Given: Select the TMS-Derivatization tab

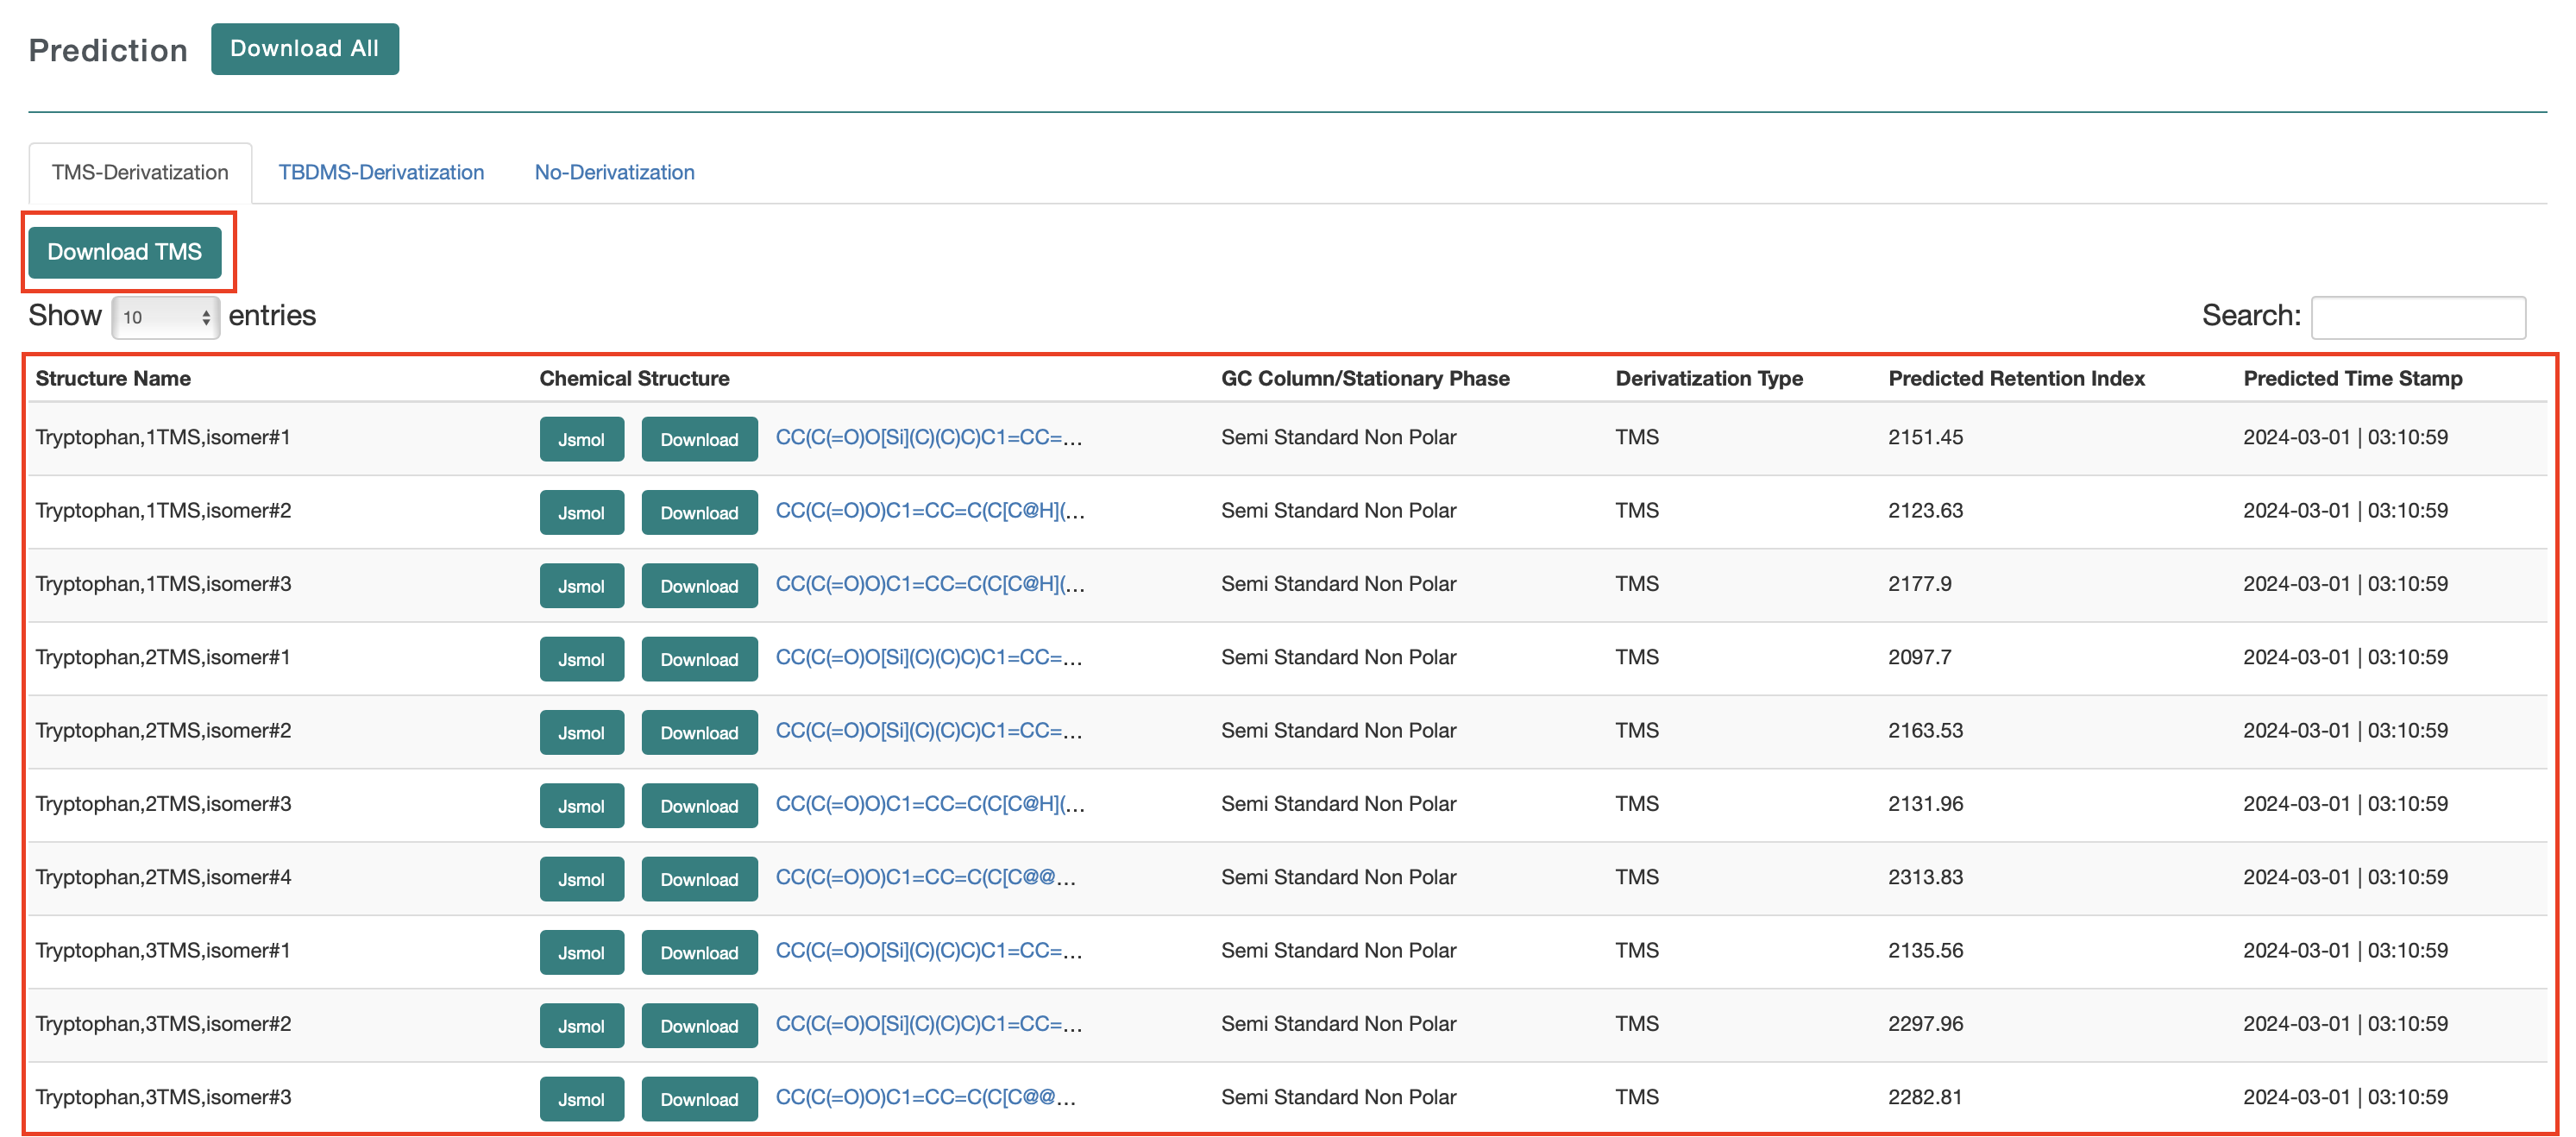Looking at the screenshot, I should [140, 172].
